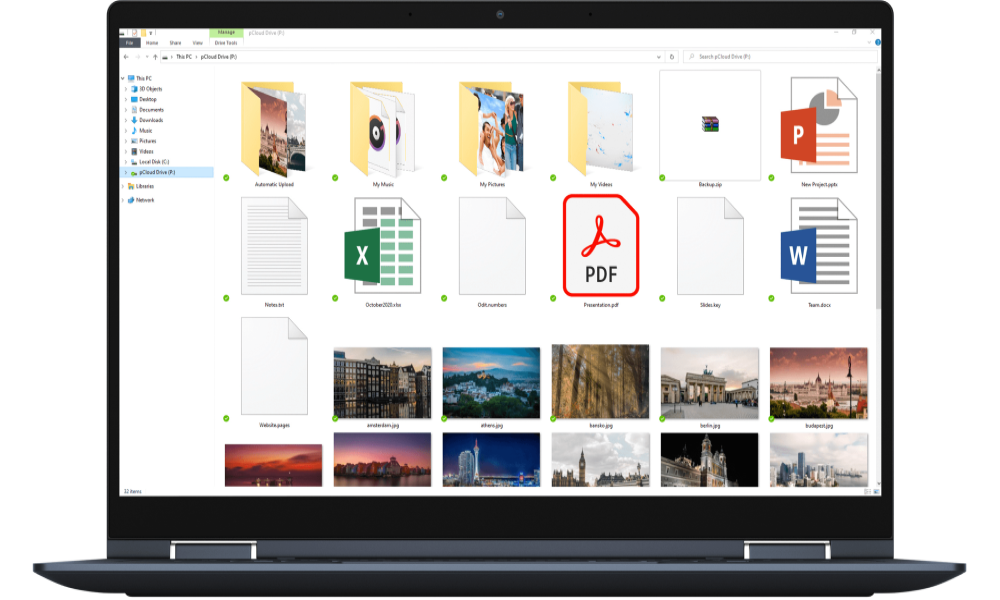Select the Backup.zip archive icon
This screenshot has height=600, width=1000.
tap(710, 124)
